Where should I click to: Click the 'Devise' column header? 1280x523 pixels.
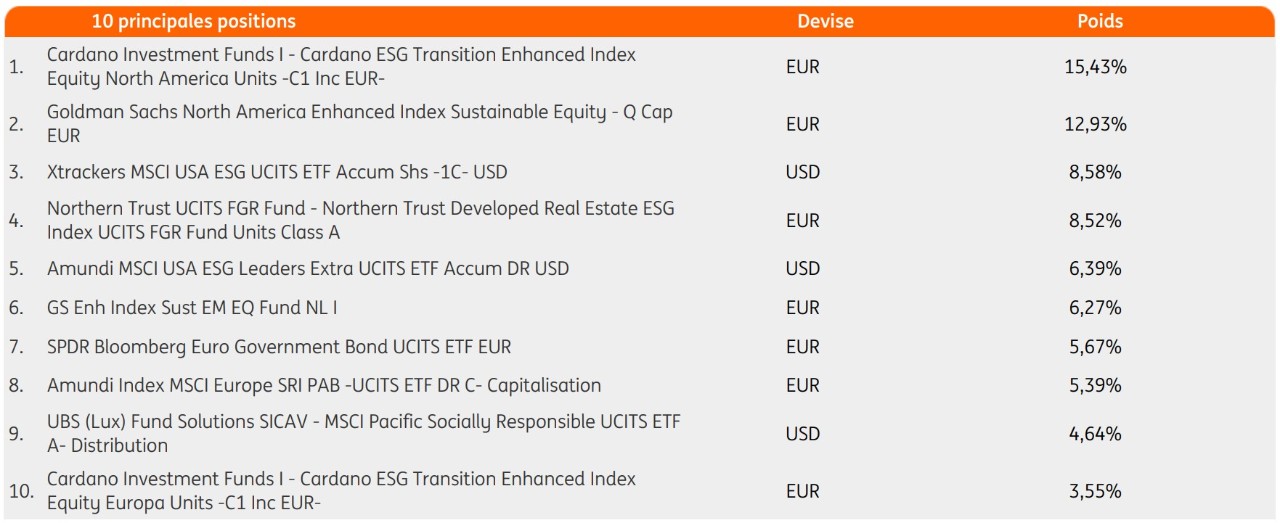point(825,21)
